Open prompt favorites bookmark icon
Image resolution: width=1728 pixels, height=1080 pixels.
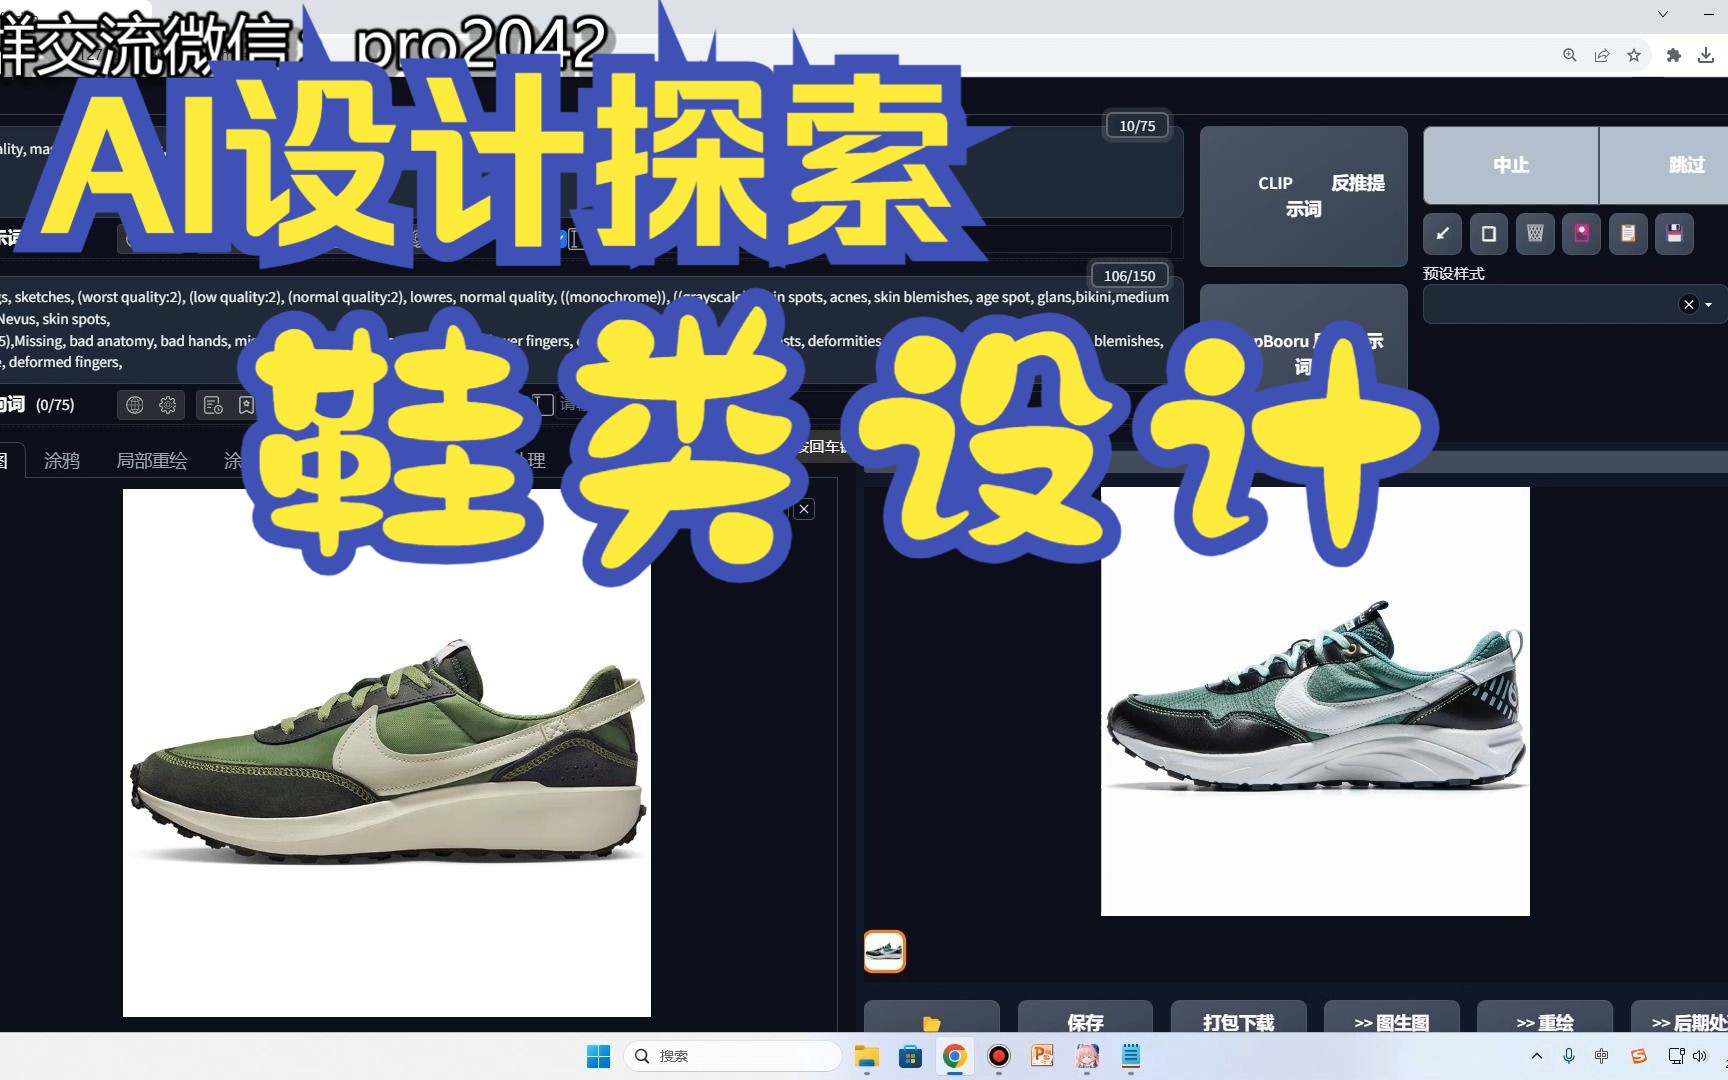[246, 405]
